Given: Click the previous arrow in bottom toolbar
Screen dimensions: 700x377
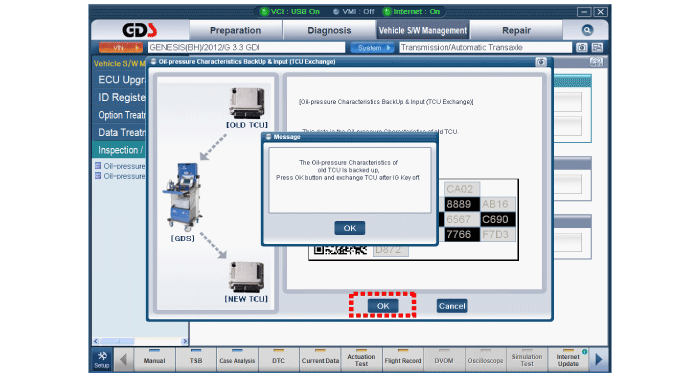Looking at the screenshot, I should 123,360.
